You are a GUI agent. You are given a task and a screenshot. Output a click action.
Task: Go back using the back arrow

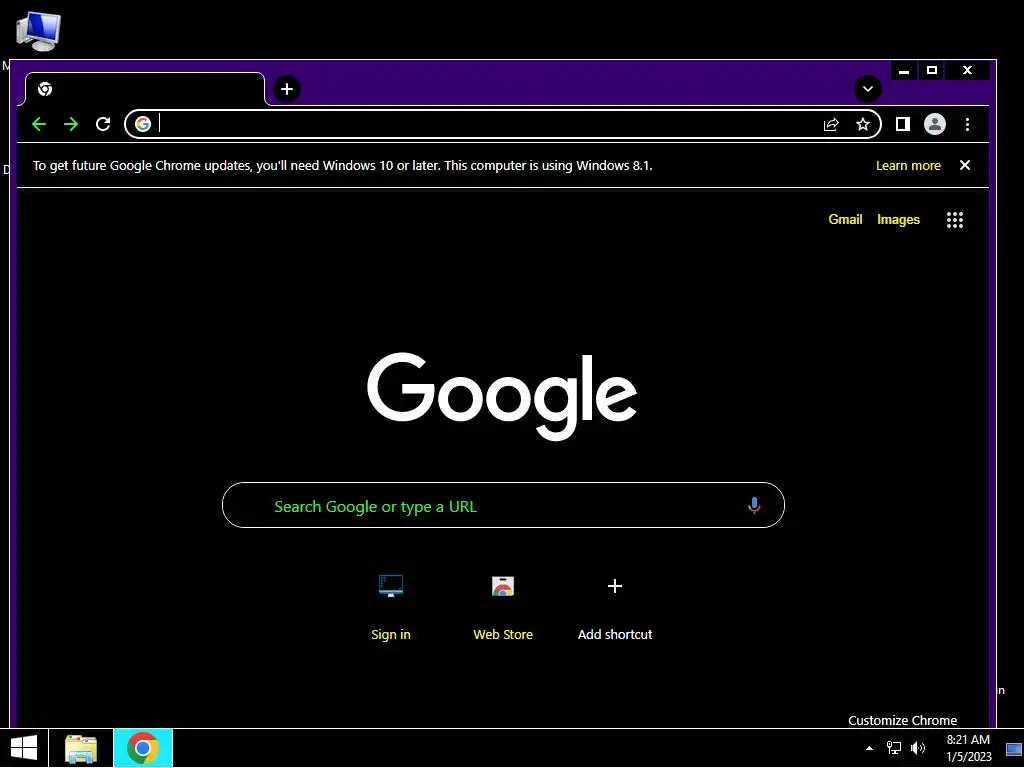click(39, 124)
